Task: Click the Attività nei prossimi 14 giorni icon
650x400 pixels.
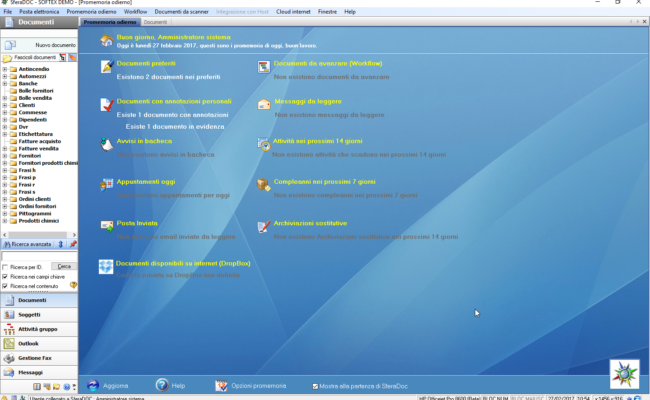Action: [264, 144]
